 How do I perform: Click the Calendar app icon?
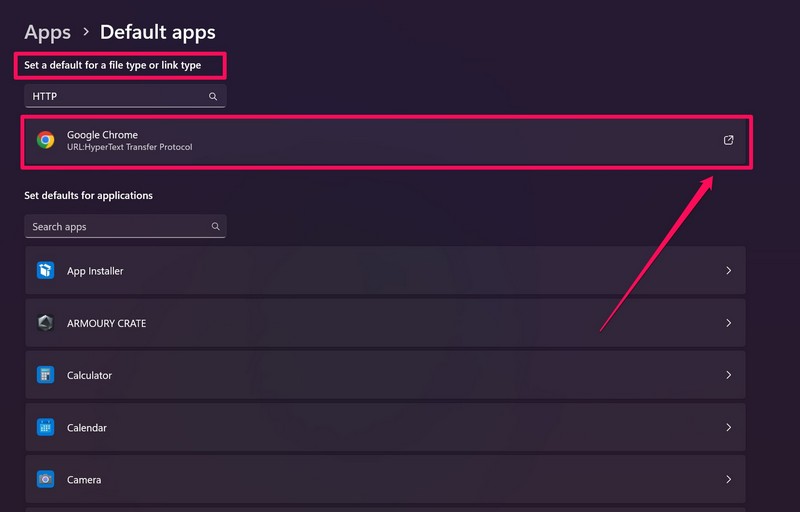point(45,427)
